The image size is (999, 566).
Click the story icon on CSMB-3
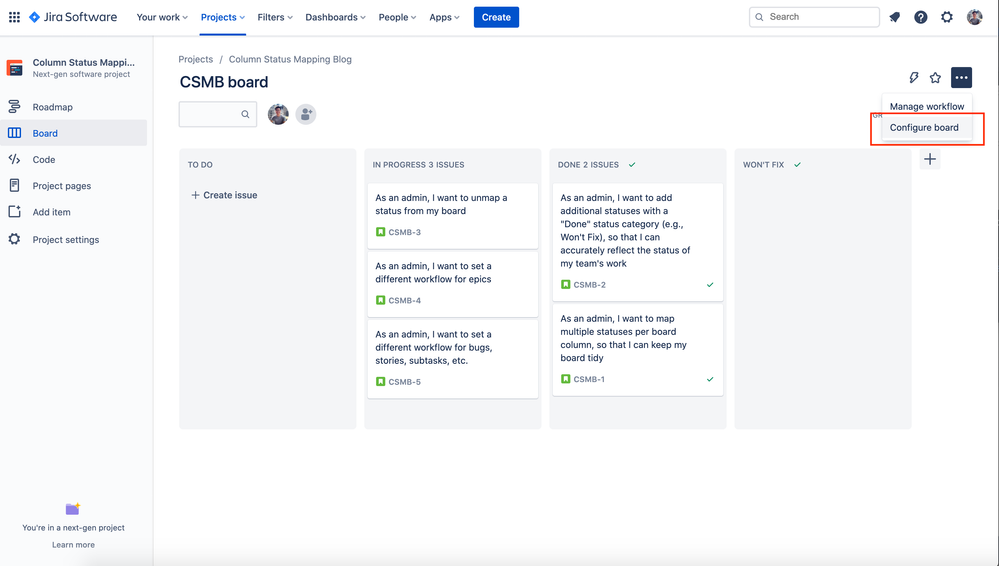tap(380, 232)
